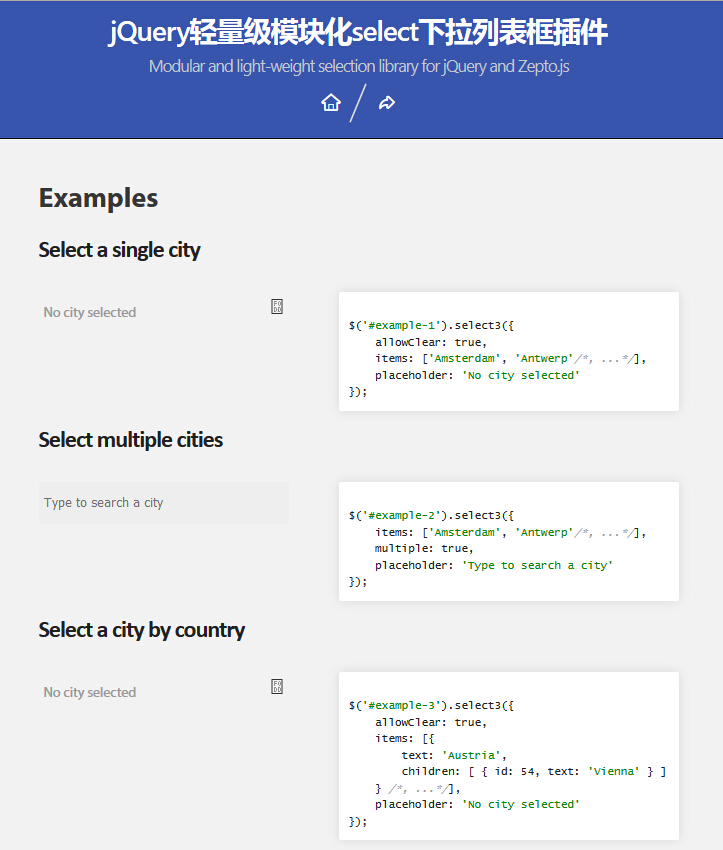Click the 'Type to search a city' input
Screen dimensions: 723x850
tap(164, 503)
